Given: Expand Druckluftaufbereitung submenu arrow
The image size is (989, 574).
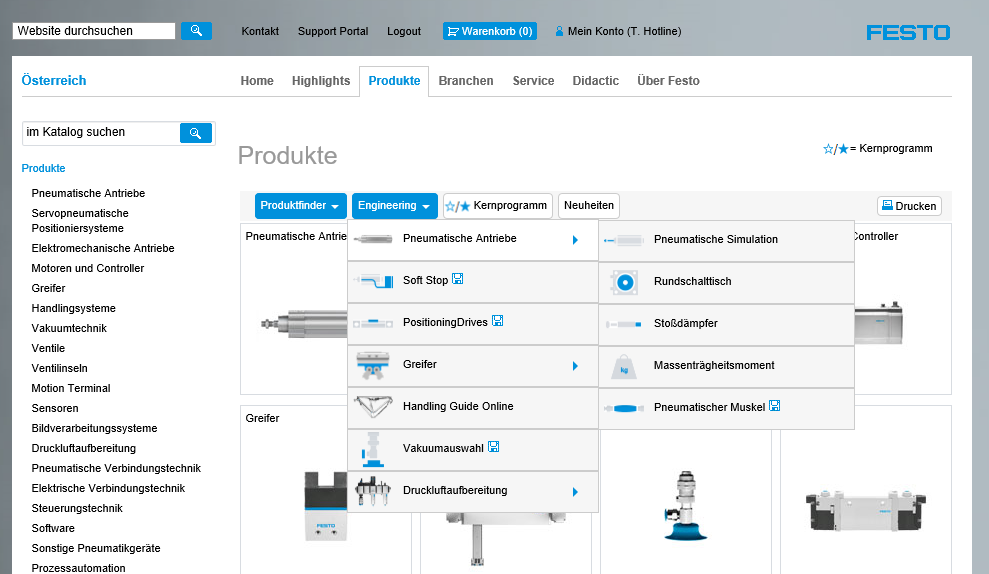Looking at the screenshot, I should [x=575, y=492].
